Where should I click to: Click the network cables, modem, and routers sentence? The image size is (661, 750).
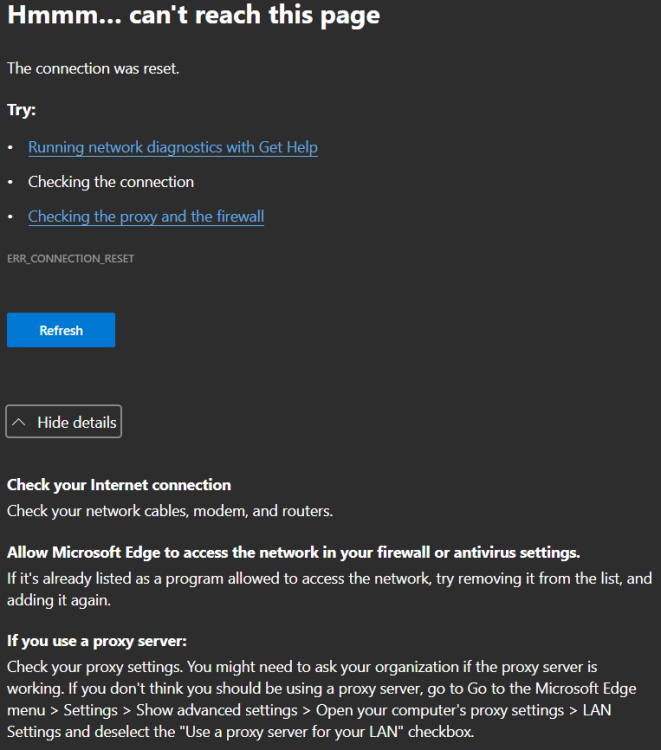(x=170, y=511)
